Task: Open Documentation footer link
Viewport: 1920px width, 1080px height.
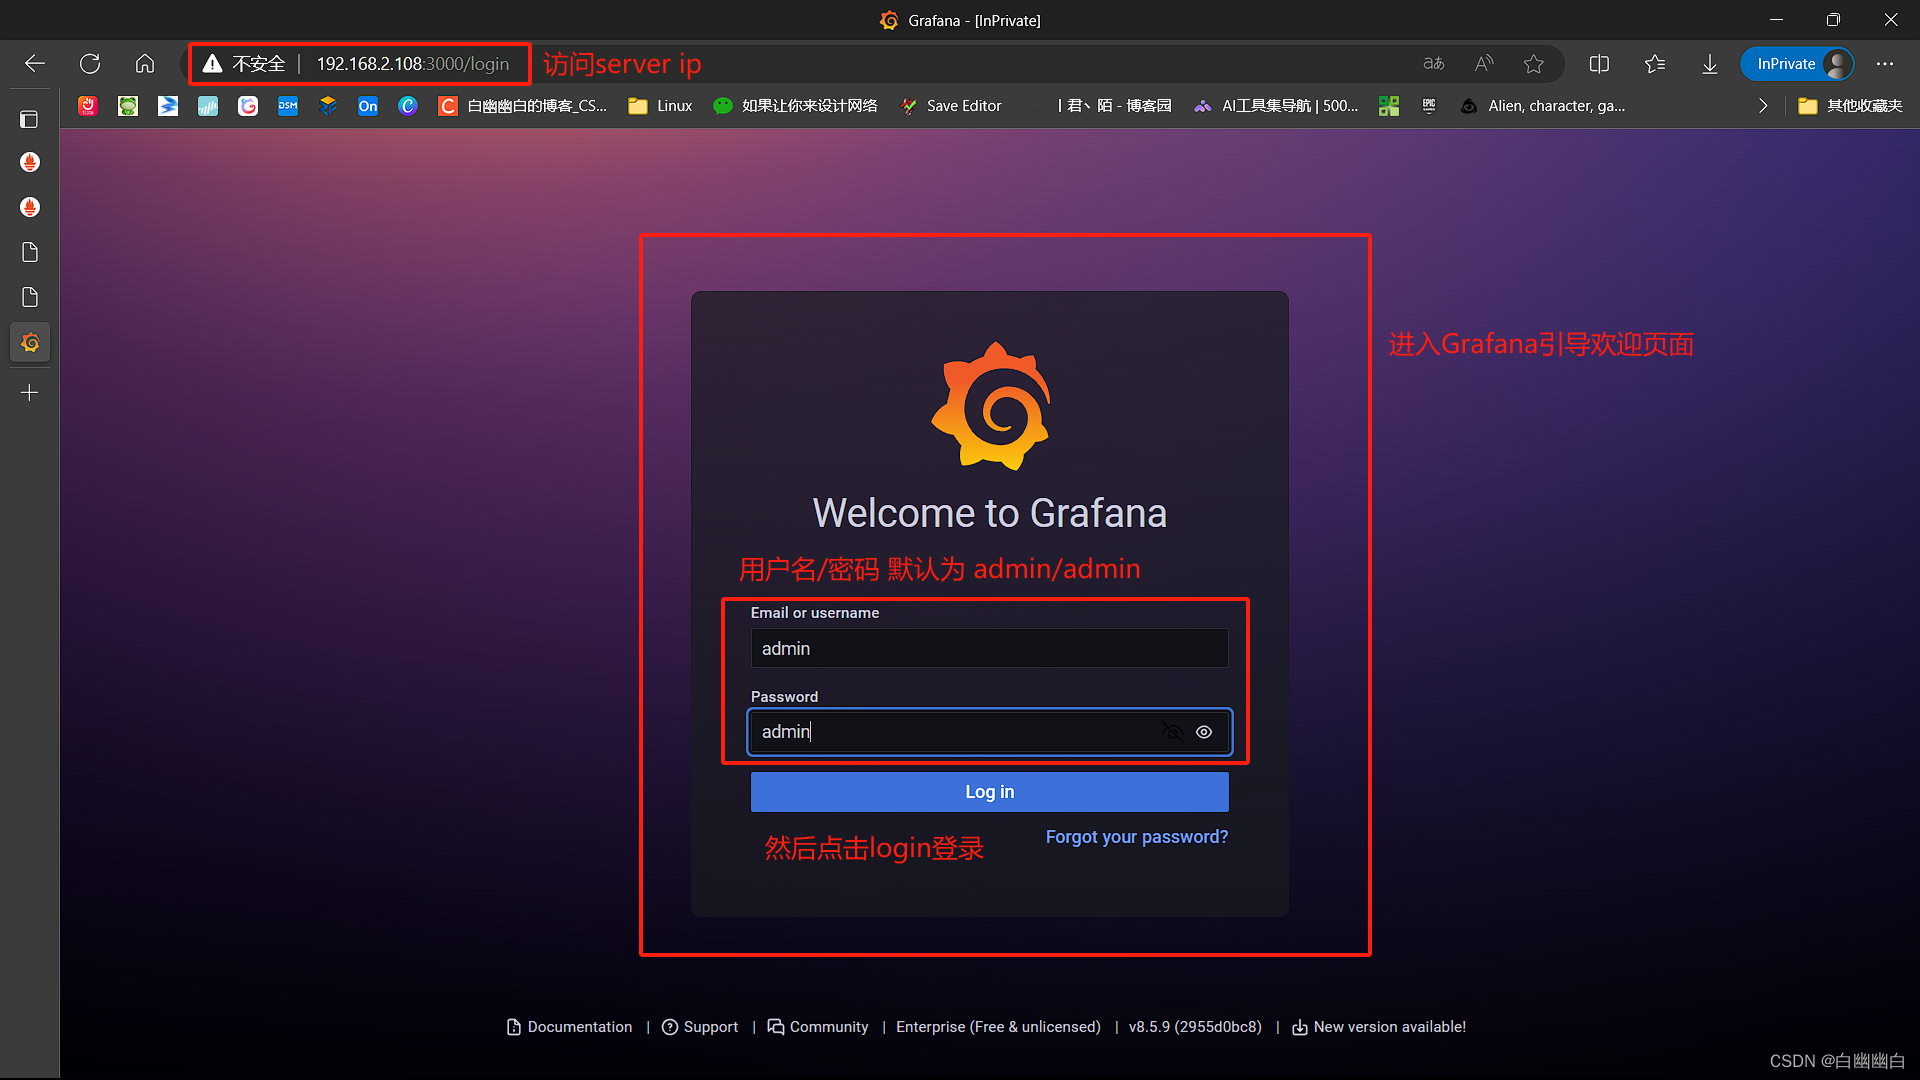Action: coord(570,1027)
